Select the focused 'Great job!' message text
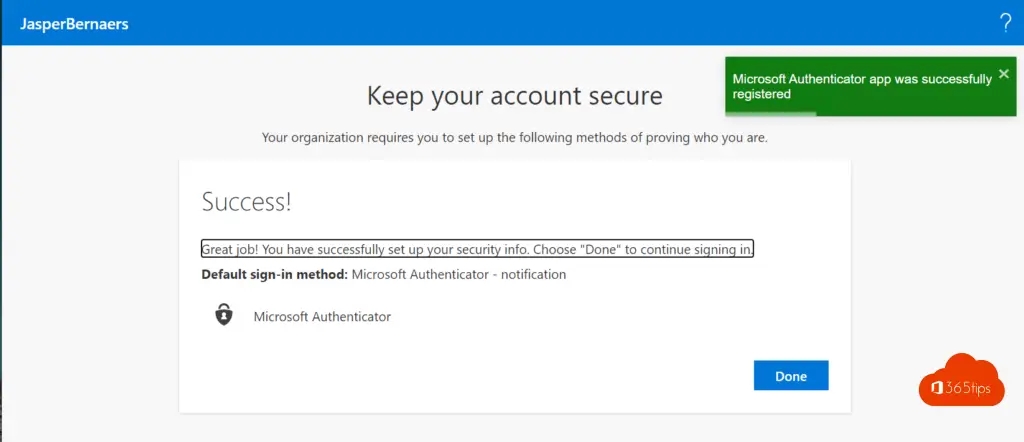The image size is (1024, 442). (x=477, y=249)
